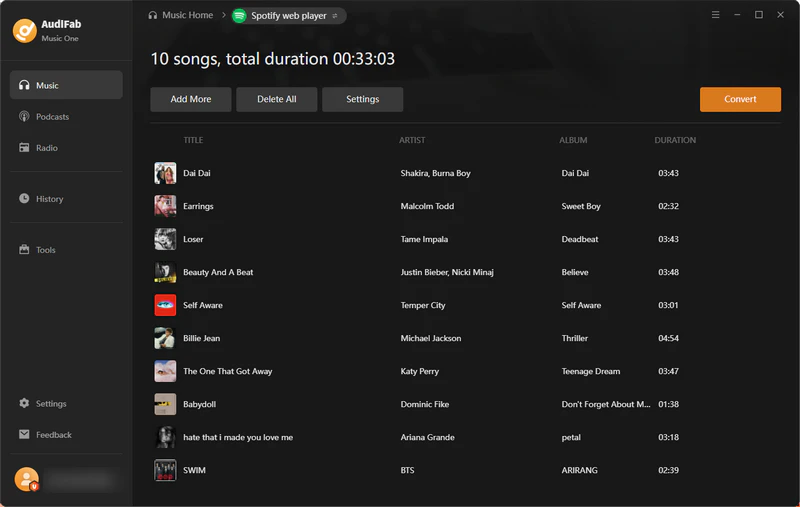Click the Delete All button
800x507 pixels.
[277, 99]
